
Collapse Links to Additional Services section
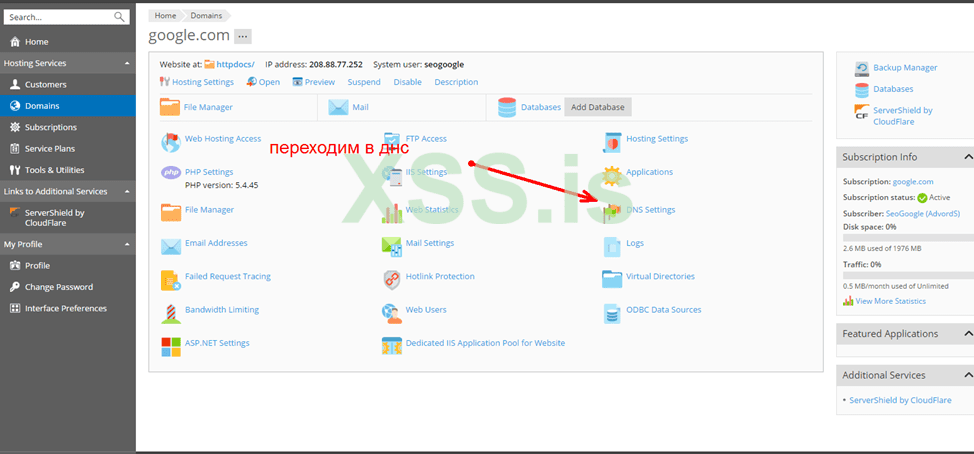127,191
